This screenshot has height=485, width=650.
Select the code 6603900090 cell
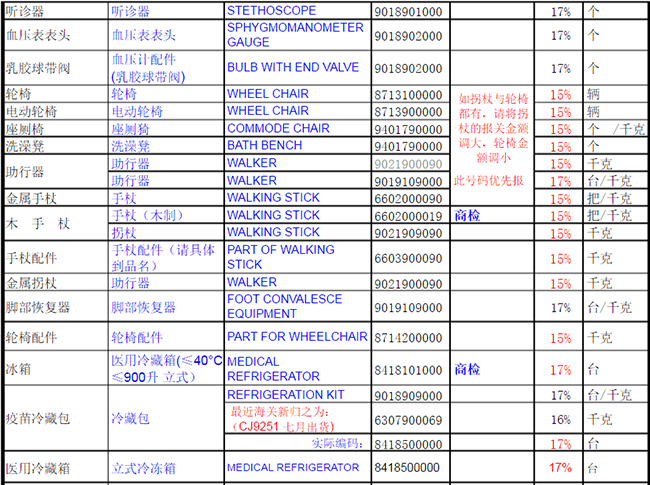pyautogui.click(x=407, y=257)
